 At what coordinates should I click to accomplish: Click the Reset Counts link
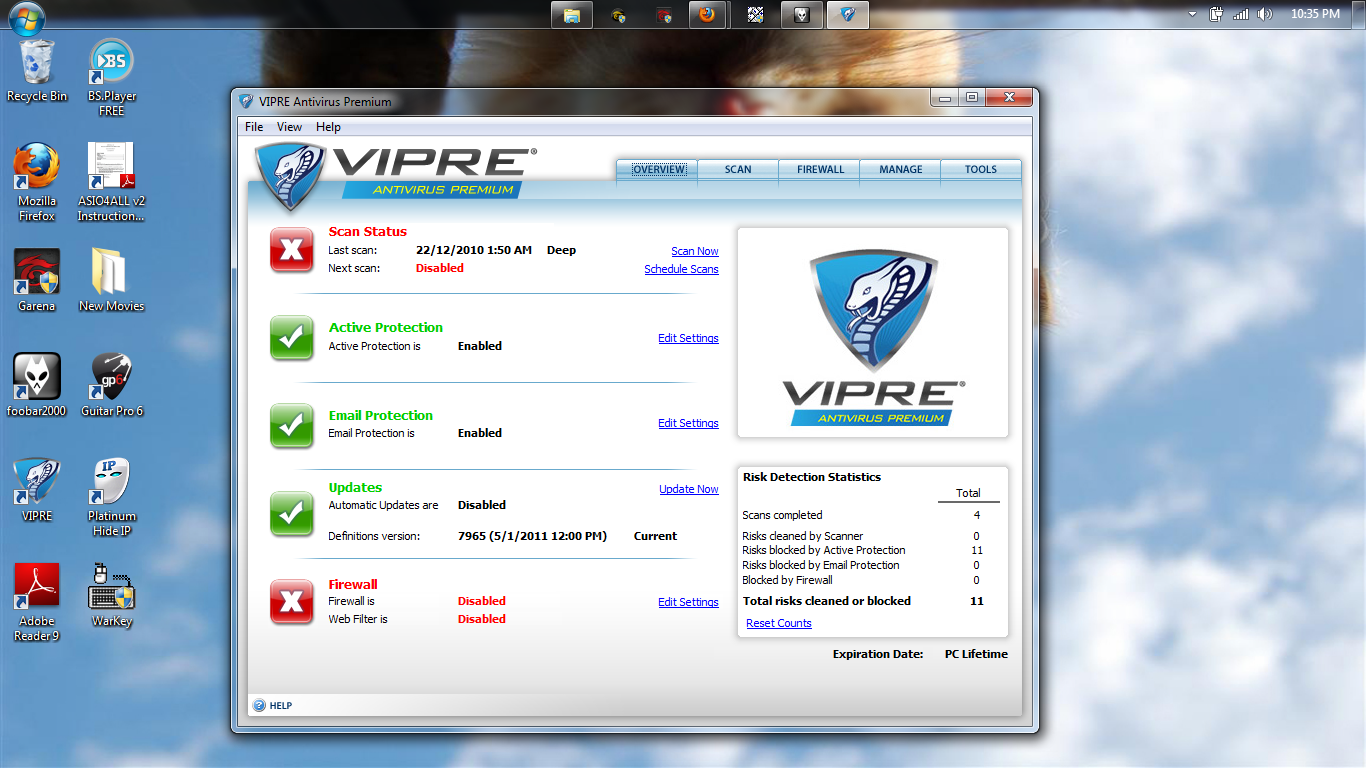779,623
